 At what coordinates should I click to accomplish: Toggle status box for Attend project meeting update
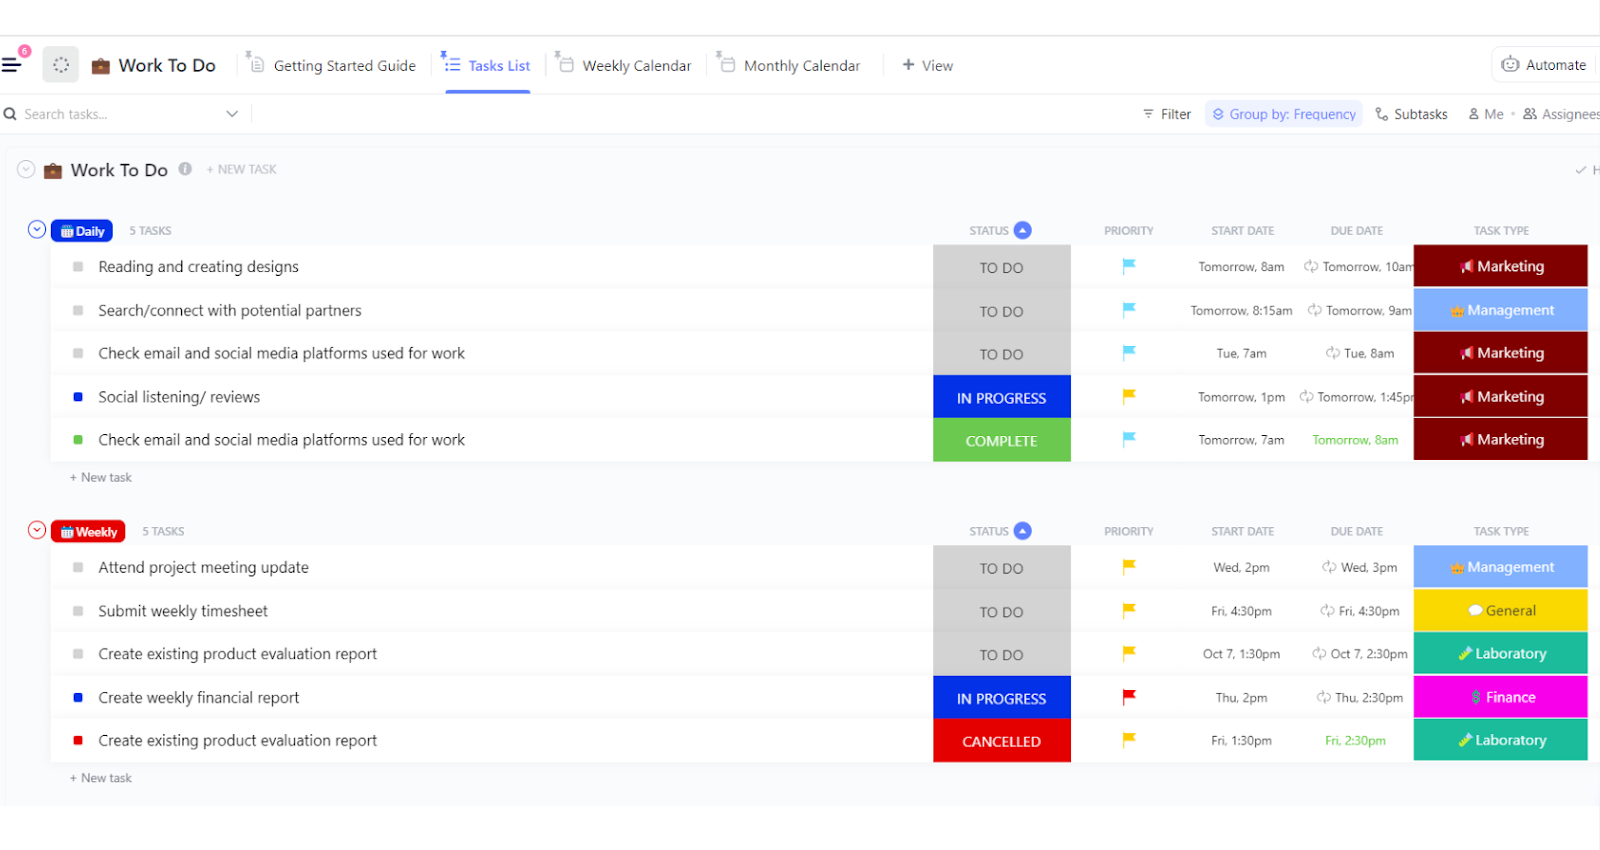[x=78, y=568]
